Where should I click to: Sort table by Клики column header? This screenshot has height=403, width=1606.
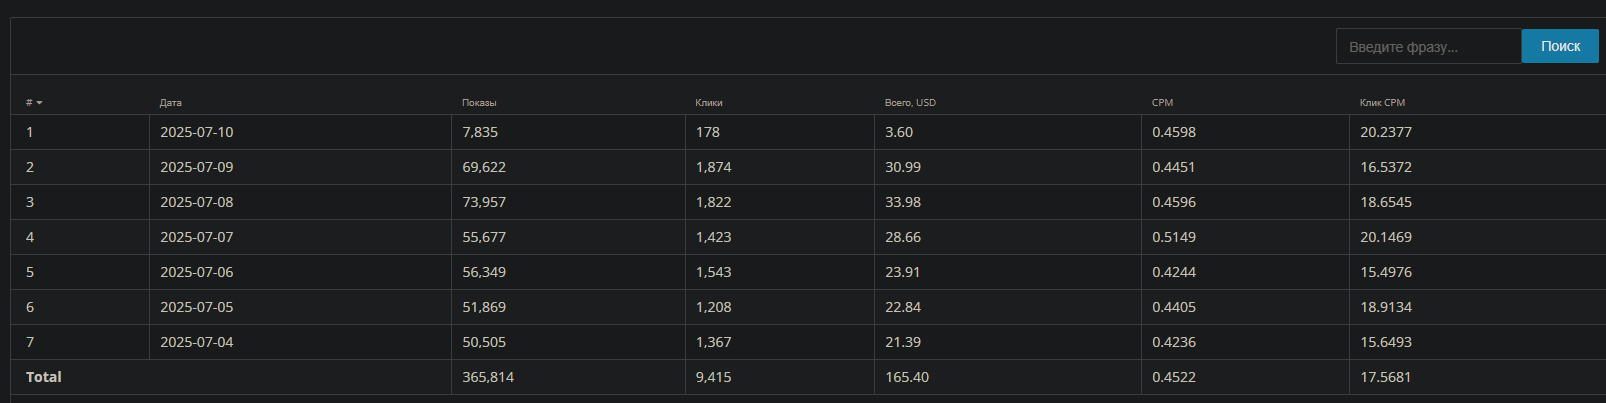point(709,103)
